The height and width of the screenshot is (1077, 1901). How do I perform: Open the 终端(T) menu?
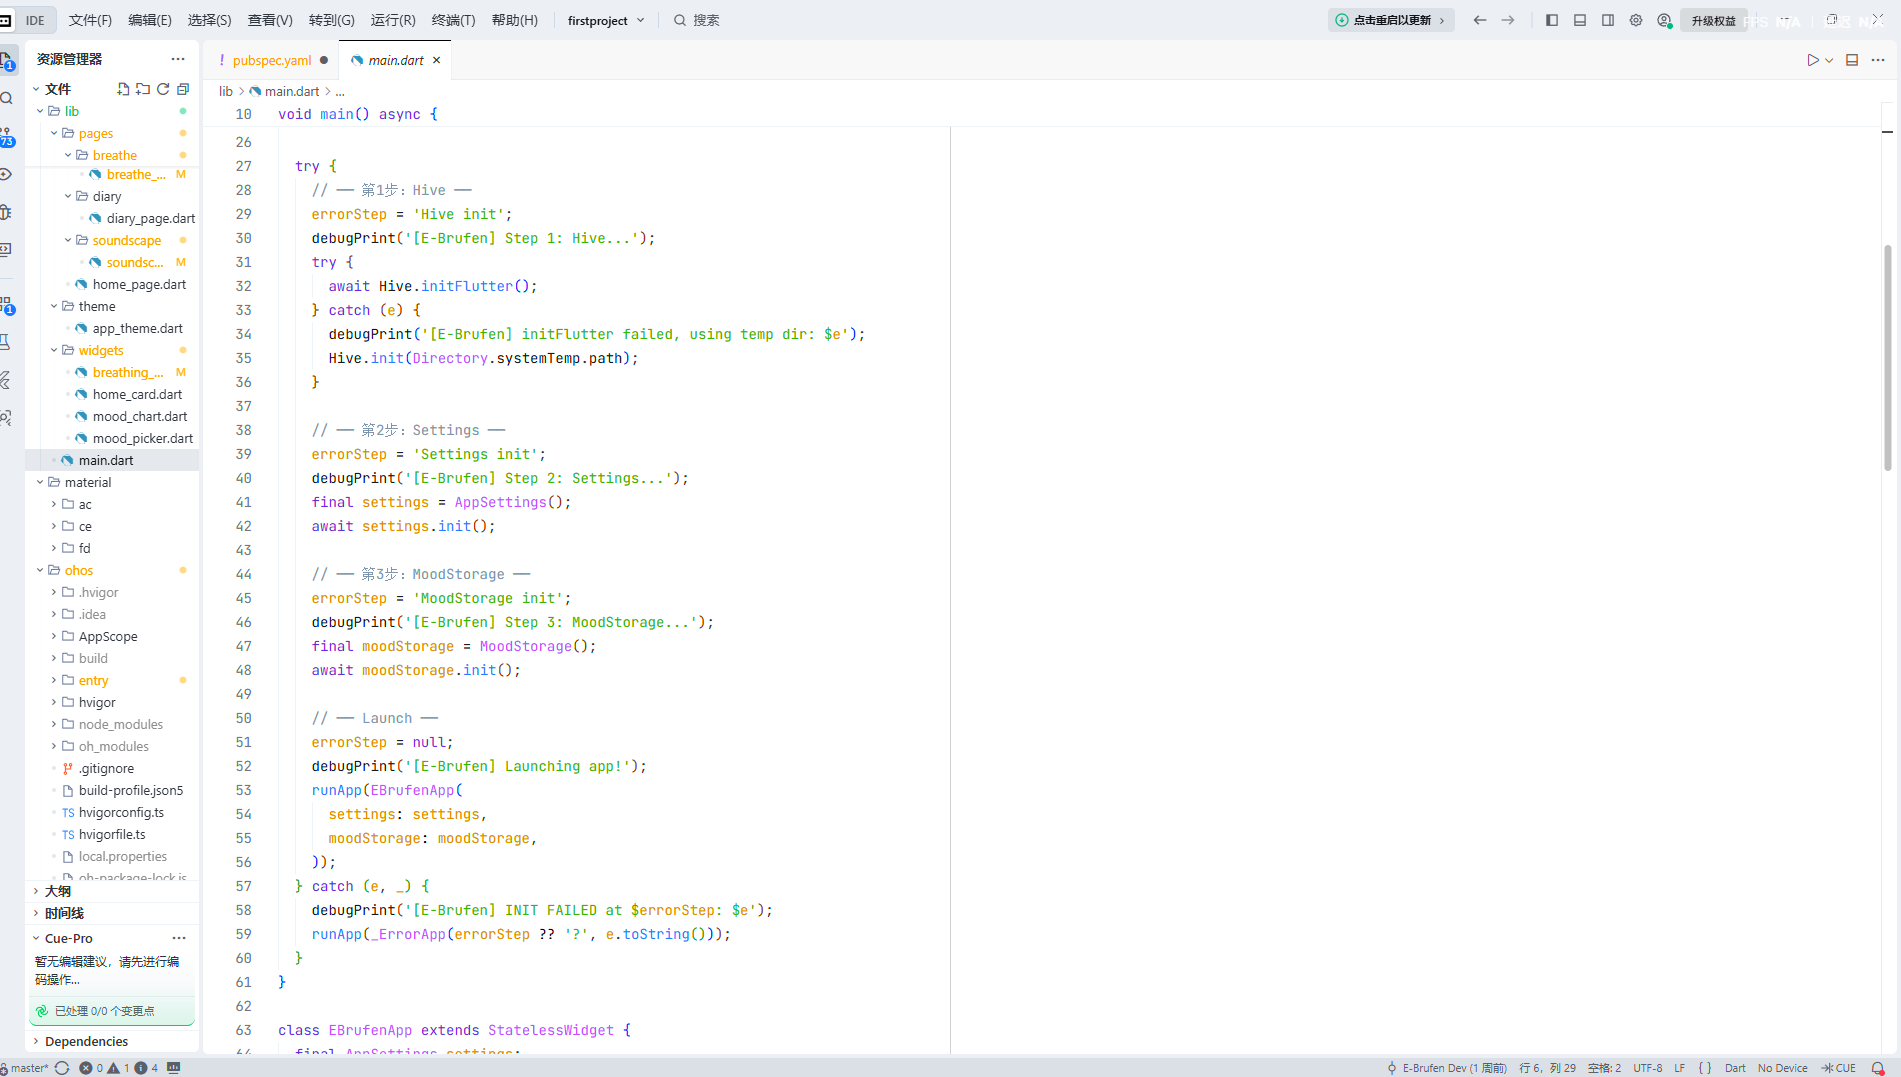click(x=453, y=20)
